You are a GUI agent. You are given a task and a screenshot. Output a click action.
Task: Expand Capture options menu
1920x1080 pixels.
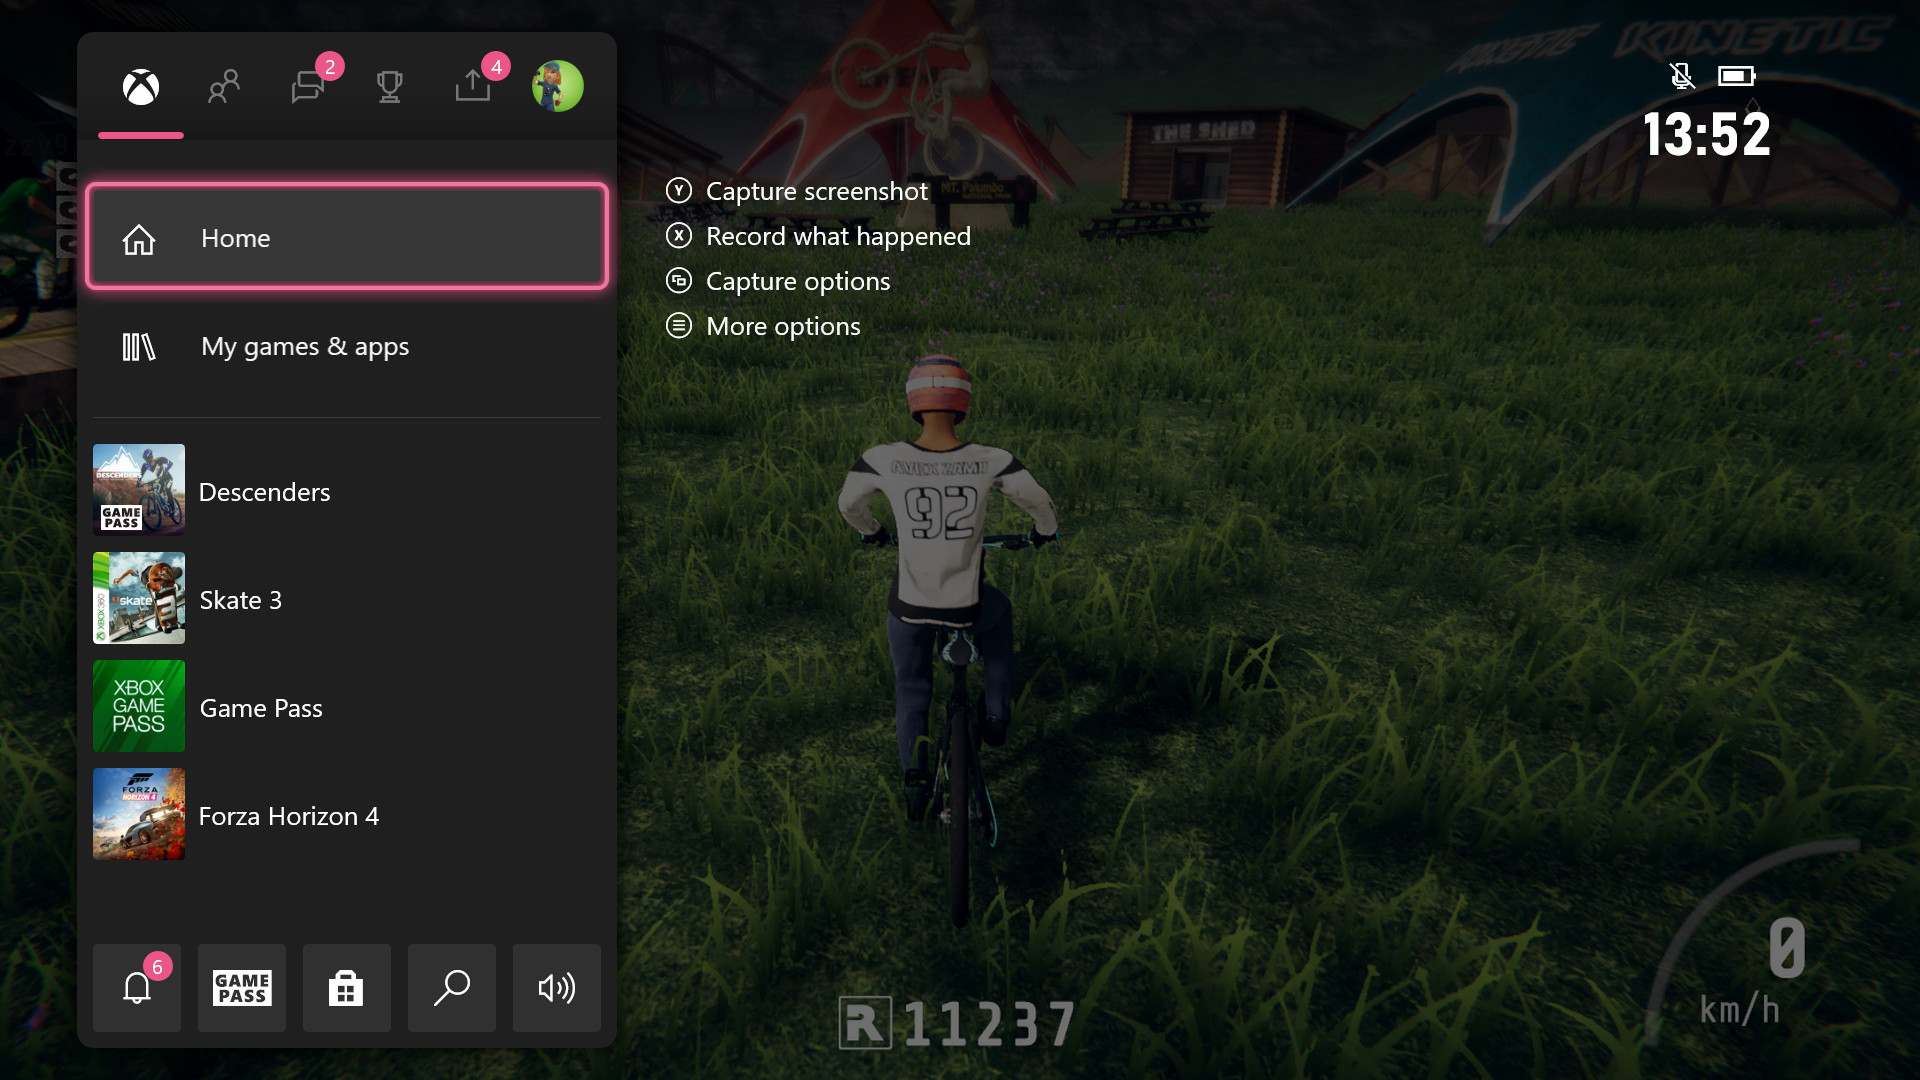tap(798, 280)
